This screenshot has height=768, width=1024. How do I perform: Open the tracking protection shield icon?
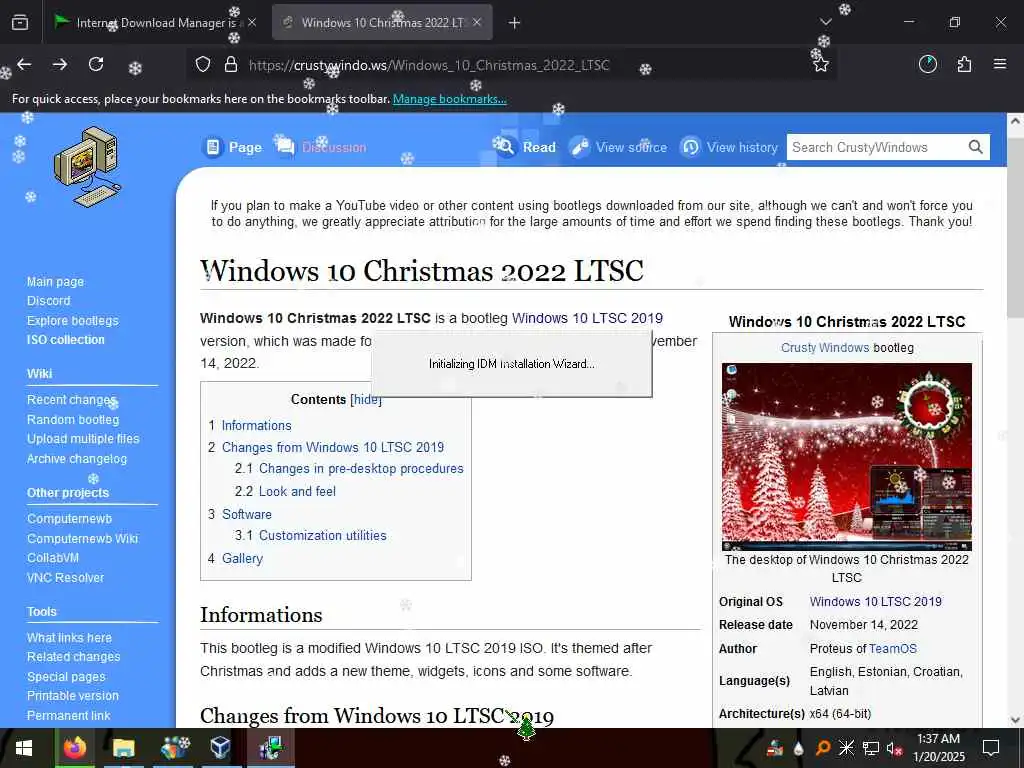click(x=203, y=65)
